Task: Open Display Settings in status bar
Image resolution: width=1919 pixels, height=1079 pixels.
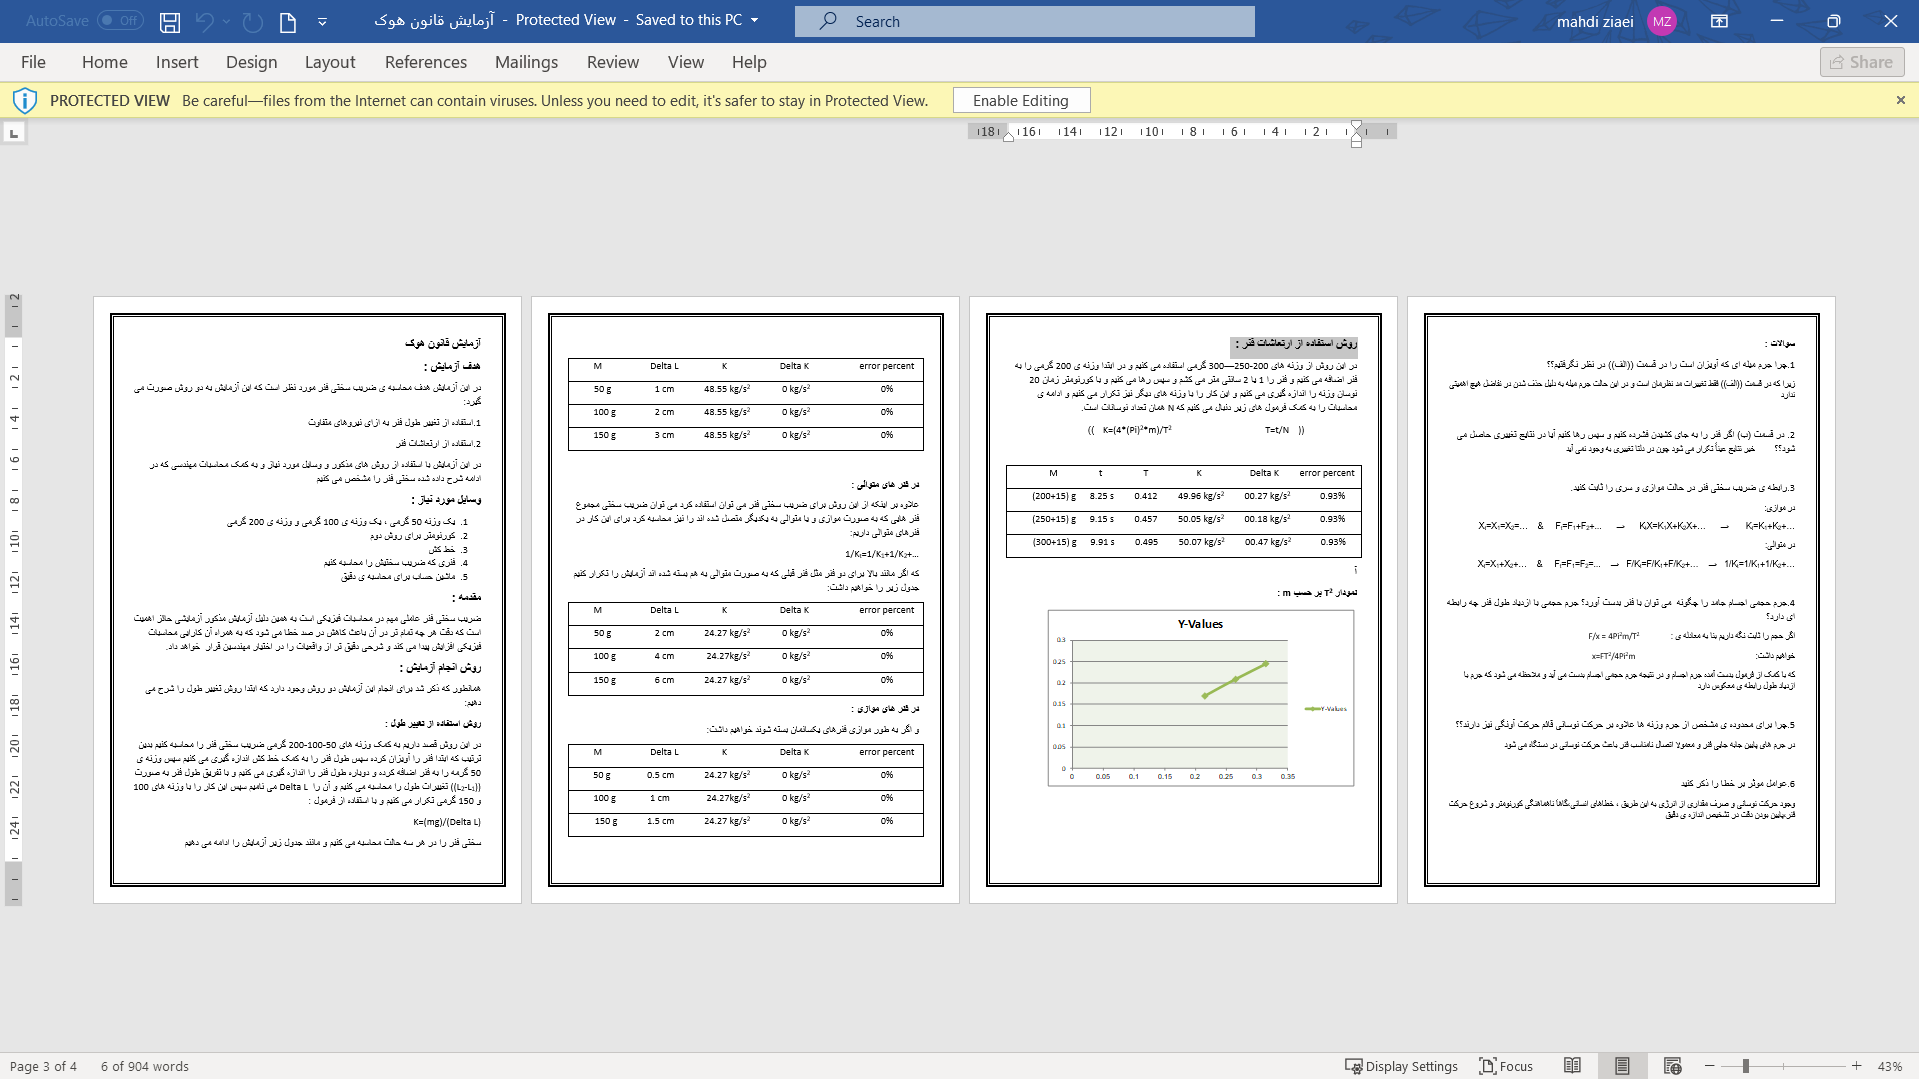Action: click(x=1401, y=1066)
